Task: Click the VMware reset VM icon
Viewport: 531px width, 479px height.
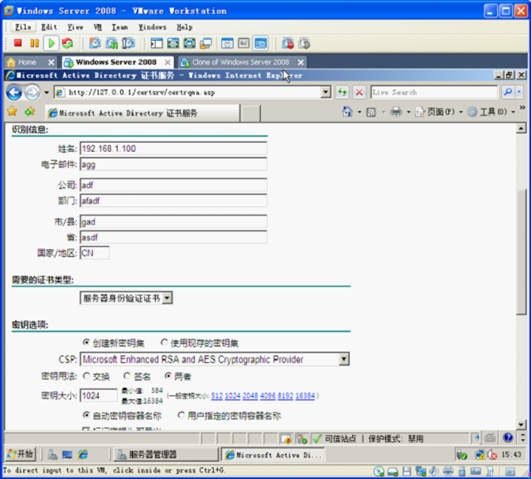Action: pos(67,43)
